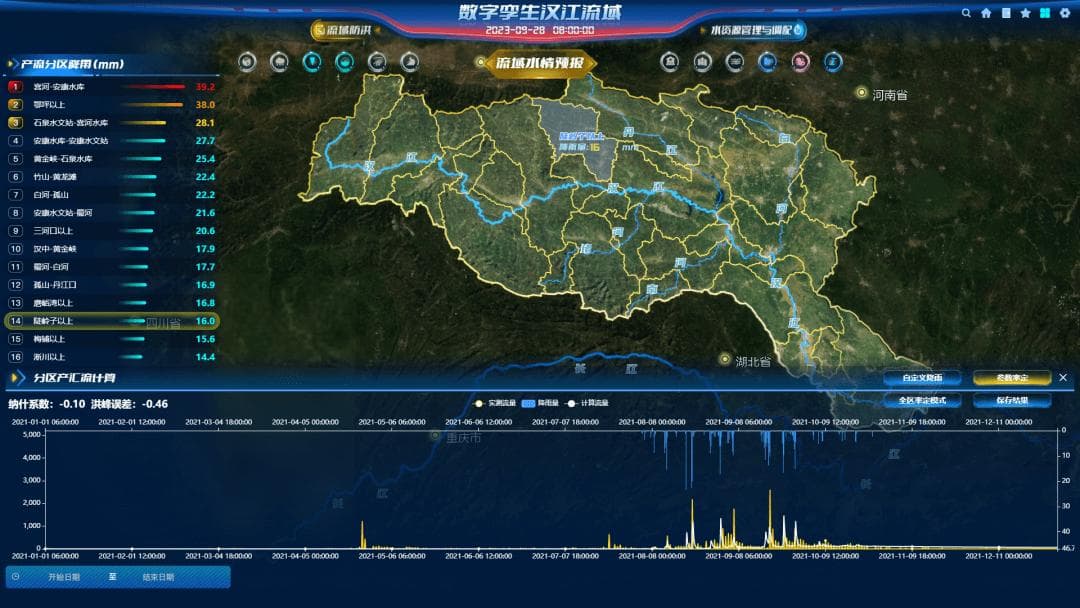This screenshot has height=608, width=1080.
Task: Click the star favorites icon
Action: [1026, 13]
